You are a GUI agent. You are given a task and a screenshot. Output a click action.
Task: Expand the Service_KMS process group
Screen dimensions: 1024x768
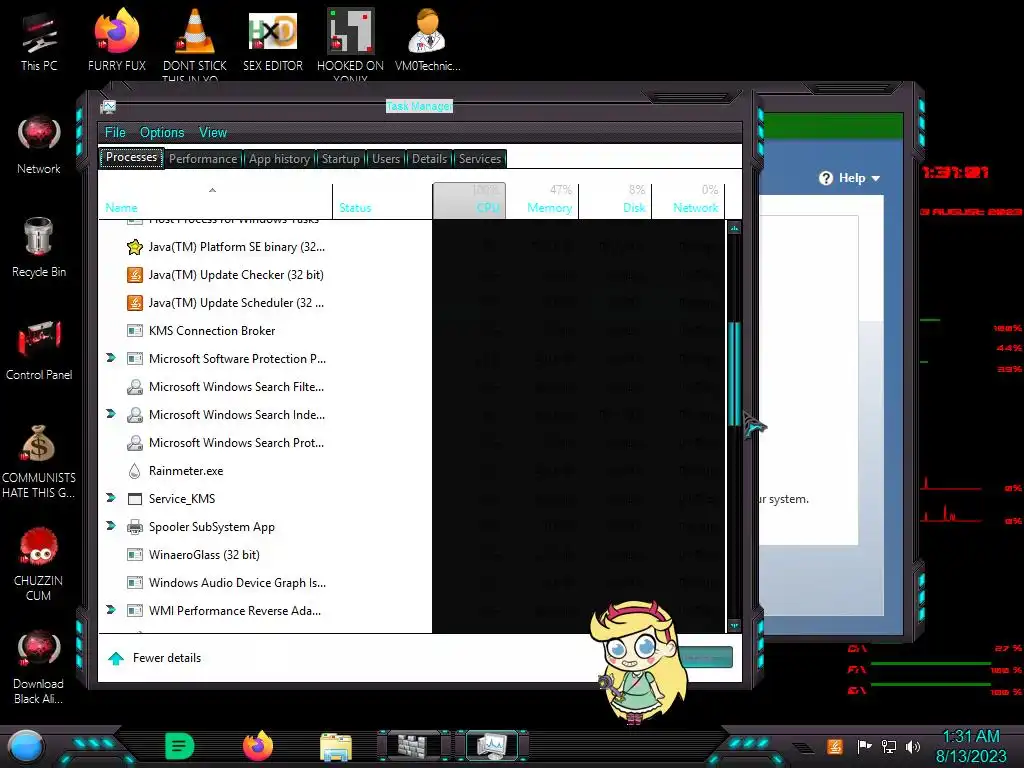(111, 498)
